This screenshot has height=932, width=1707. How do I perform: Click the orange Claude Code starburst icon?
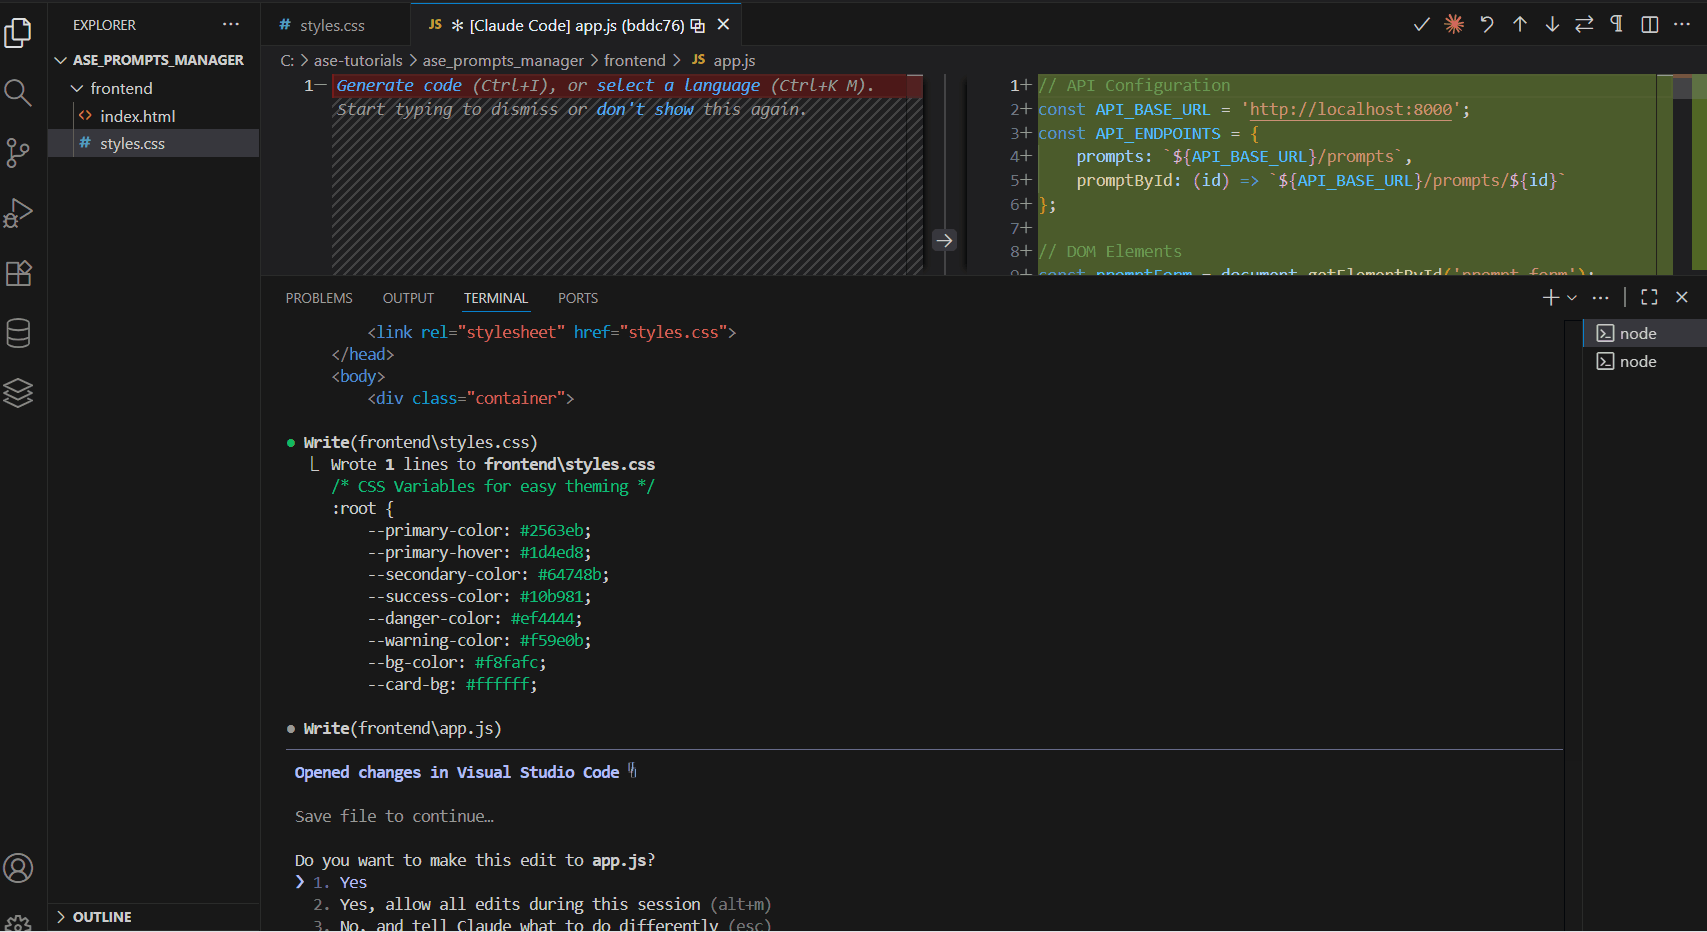[1454, 24]
